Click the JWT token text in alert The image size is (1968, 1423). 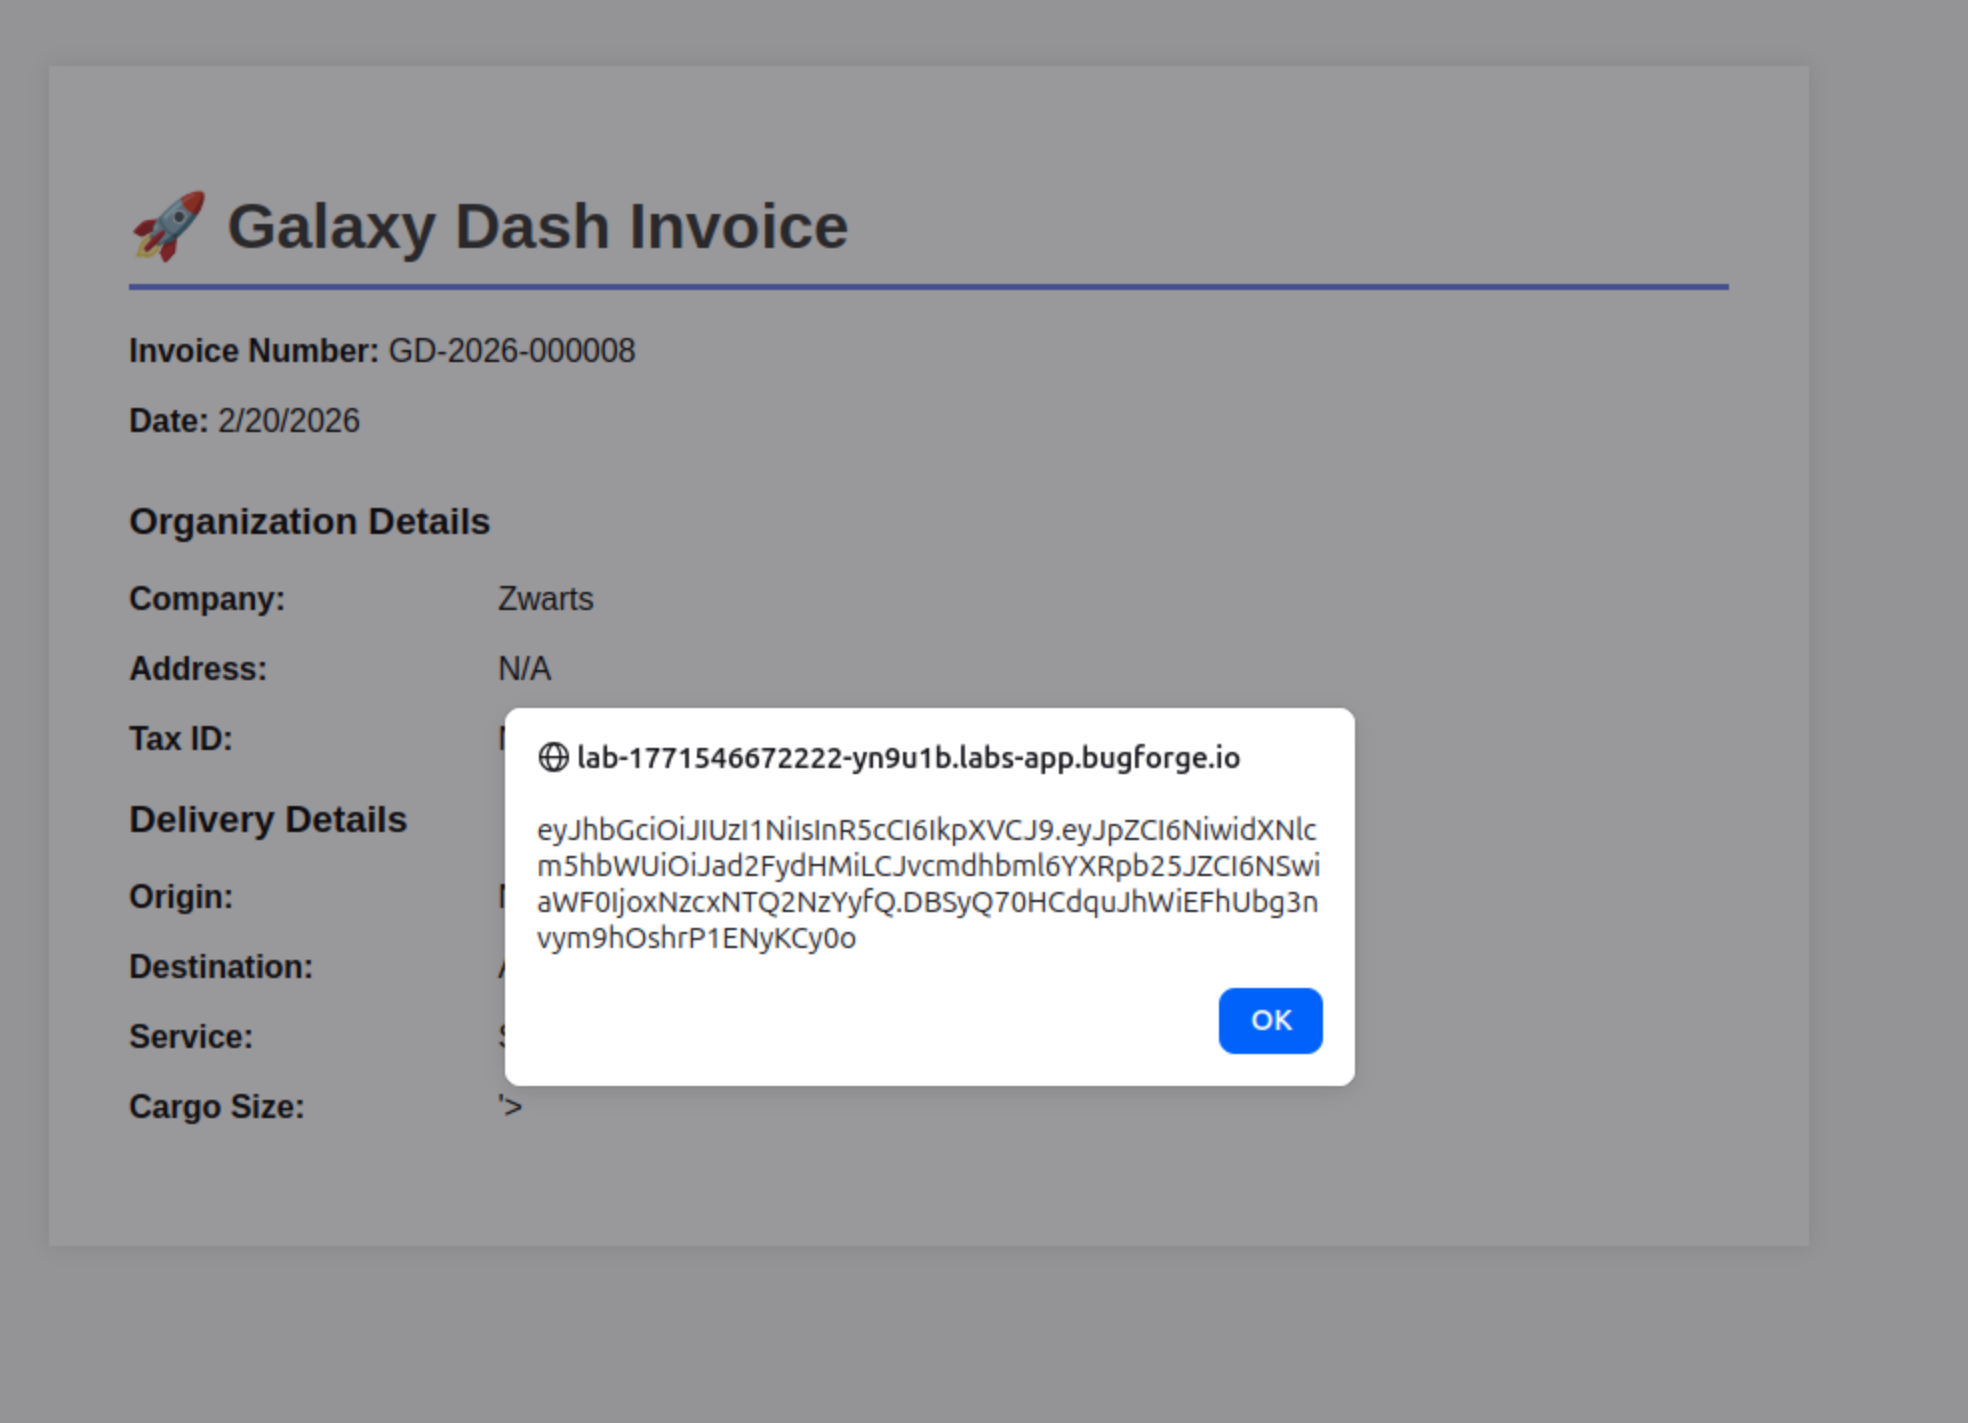click(x=927, y=883)
